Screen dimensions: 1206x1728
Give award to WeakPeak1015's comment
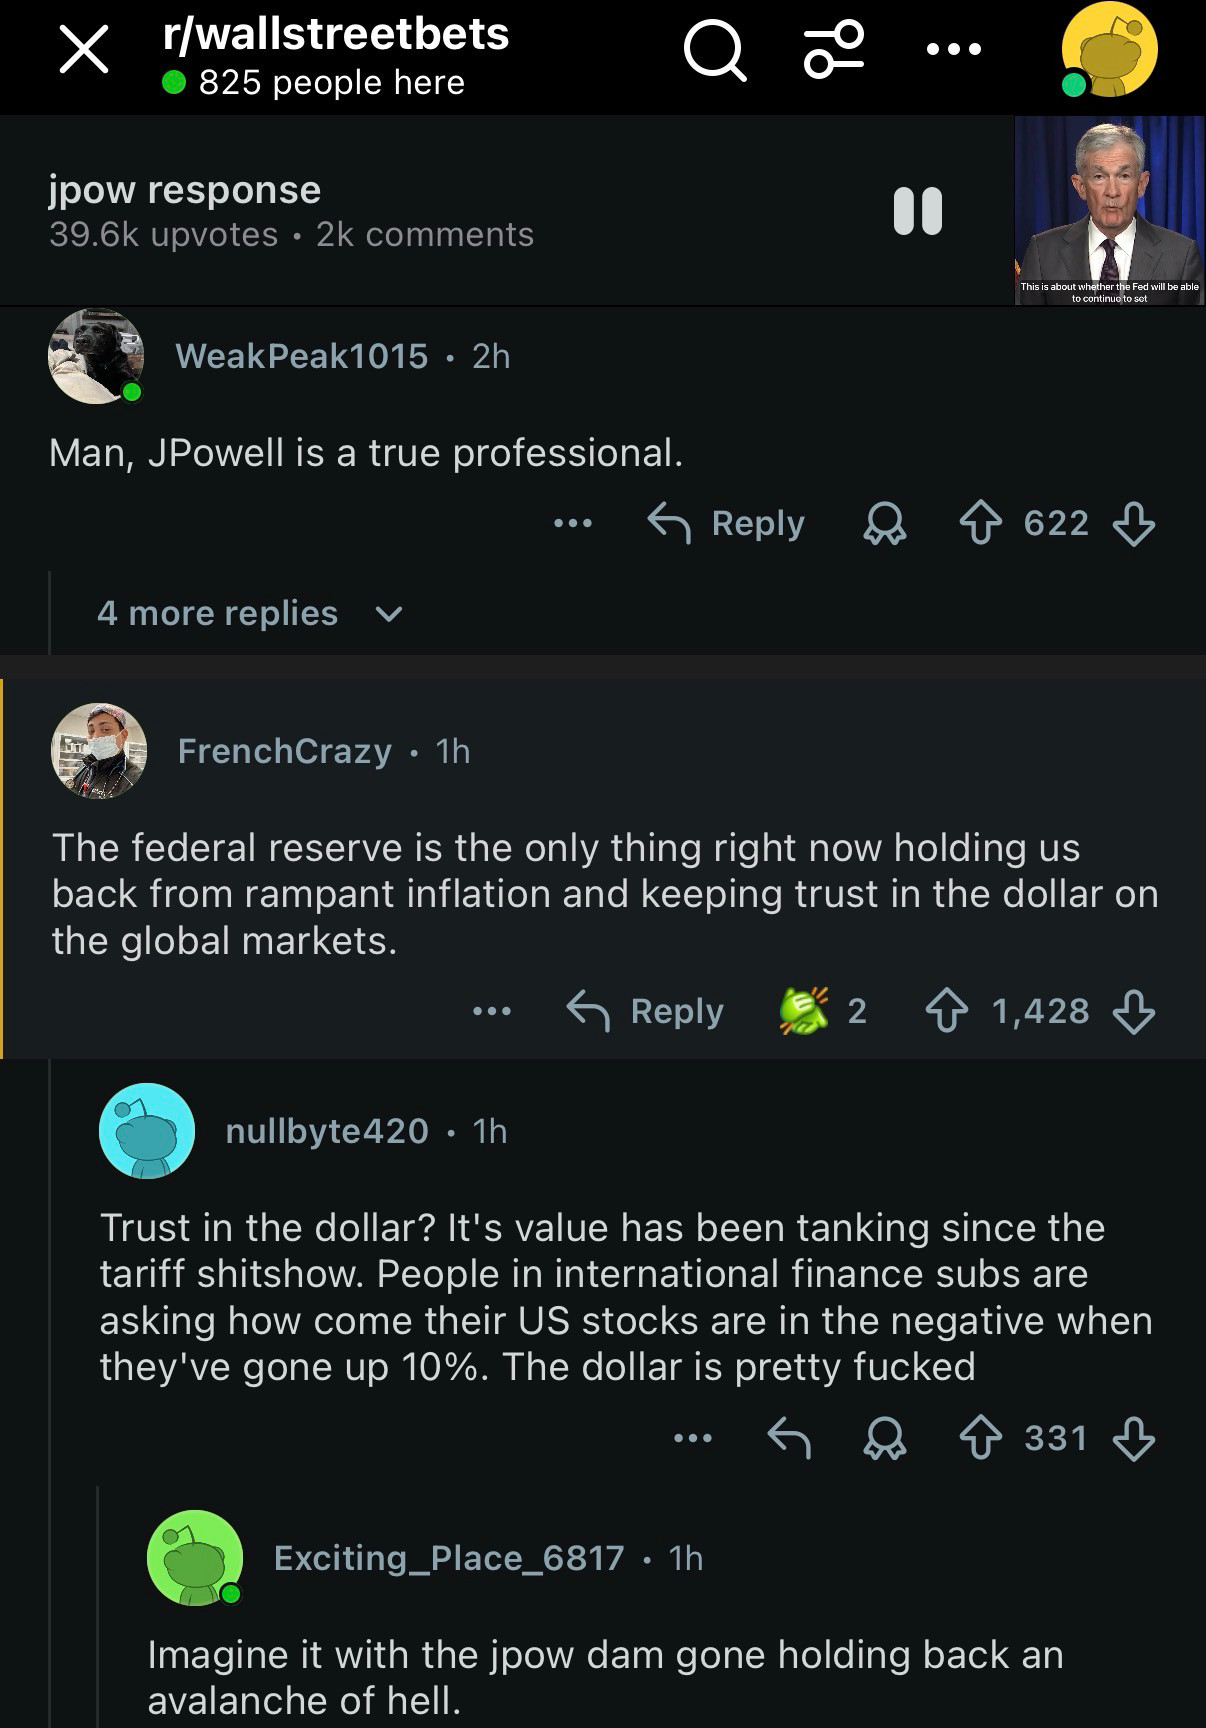[x=885, y=523]
